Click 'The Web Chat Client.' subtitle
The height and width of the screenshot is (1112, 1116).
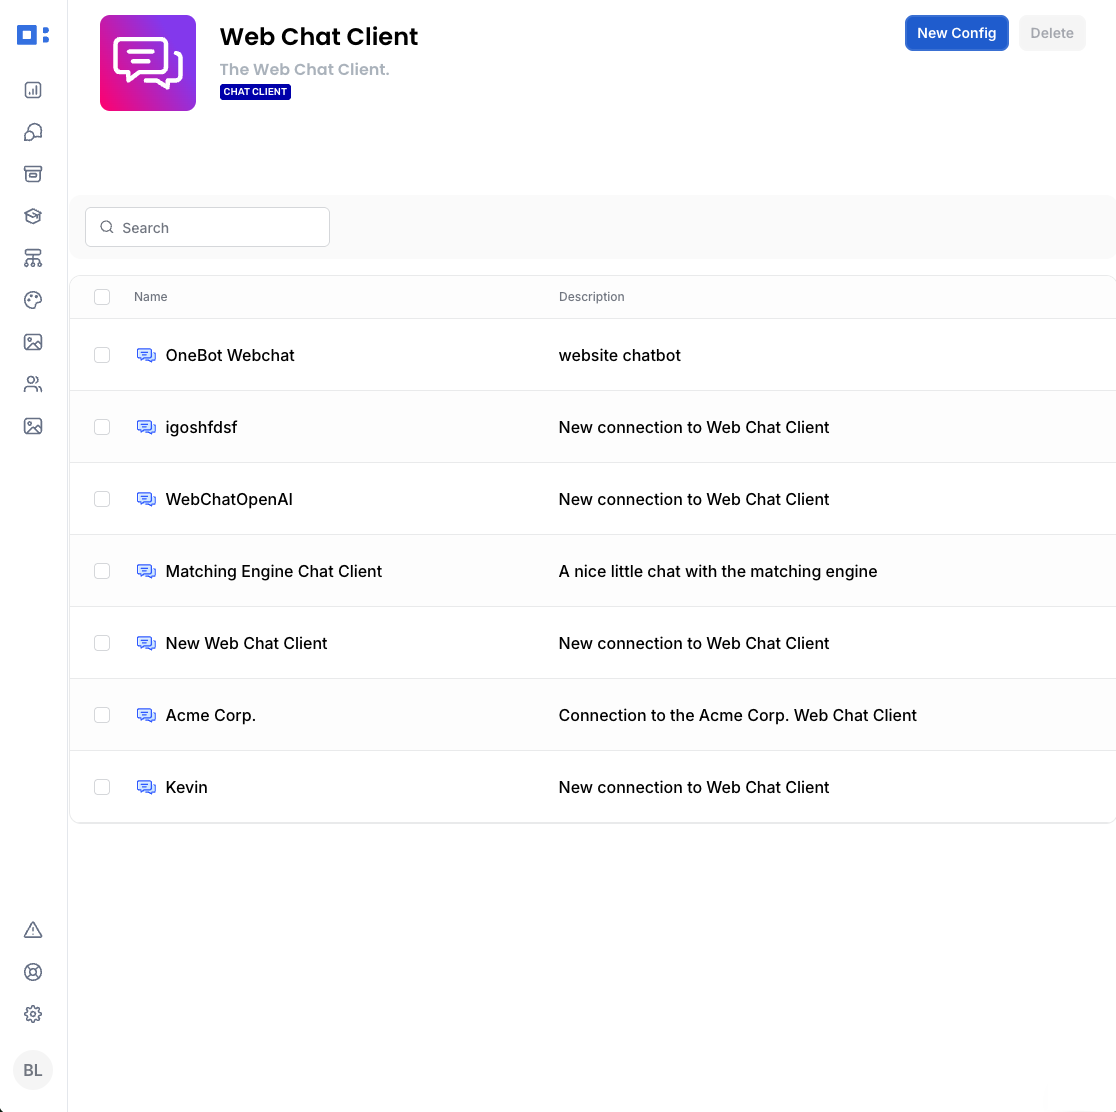[x=304, y=69]
